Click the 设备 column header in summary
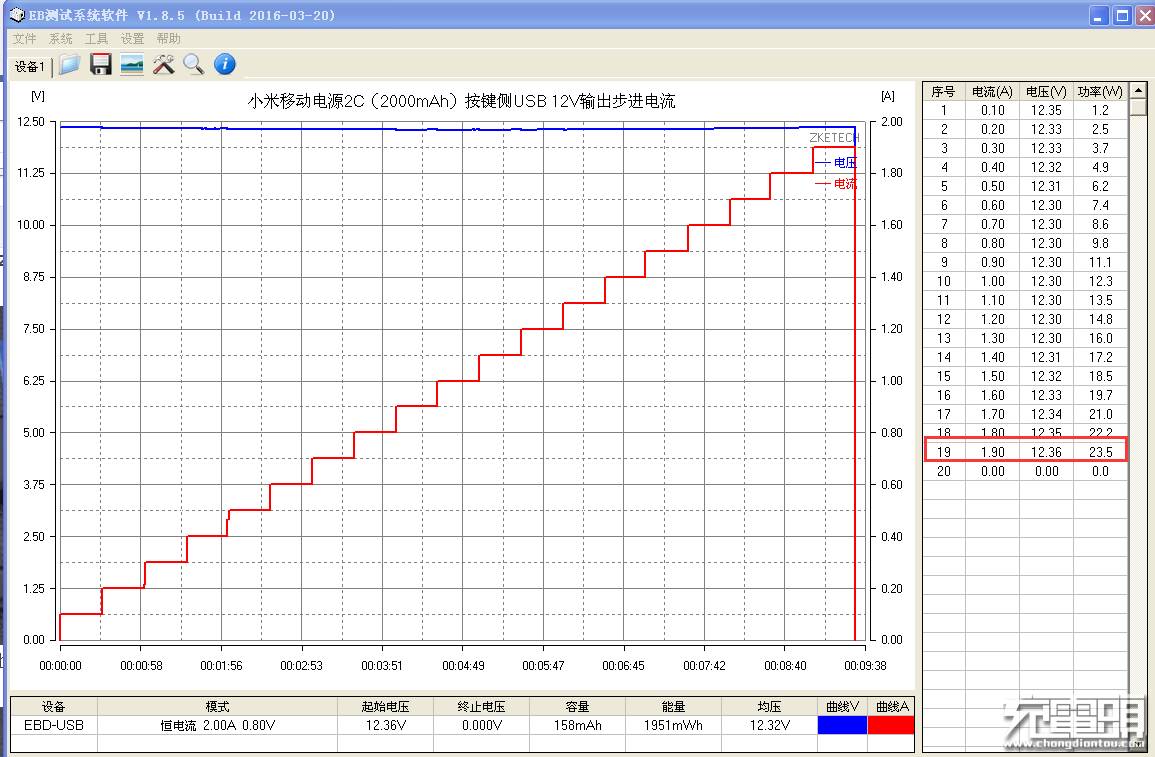This screenshot has height=757, width=1155. (x=54, y=706)
